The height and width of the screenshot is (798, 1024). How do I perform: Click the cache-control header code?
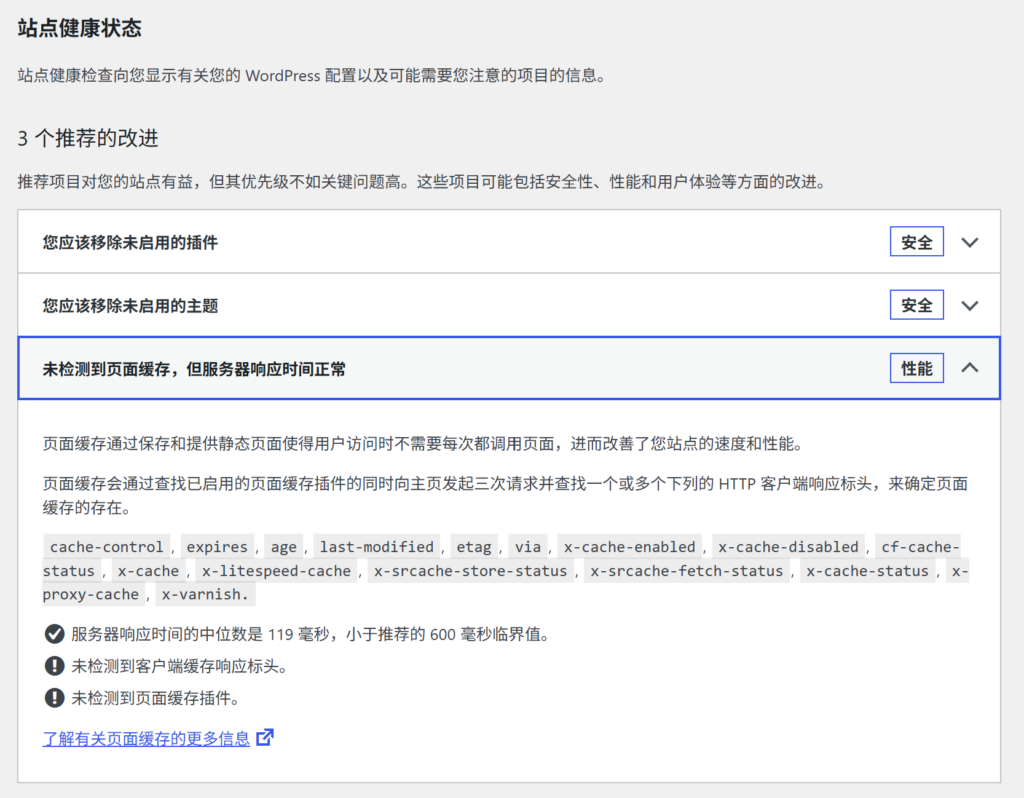pyautogui.click(x=106, y=547)
